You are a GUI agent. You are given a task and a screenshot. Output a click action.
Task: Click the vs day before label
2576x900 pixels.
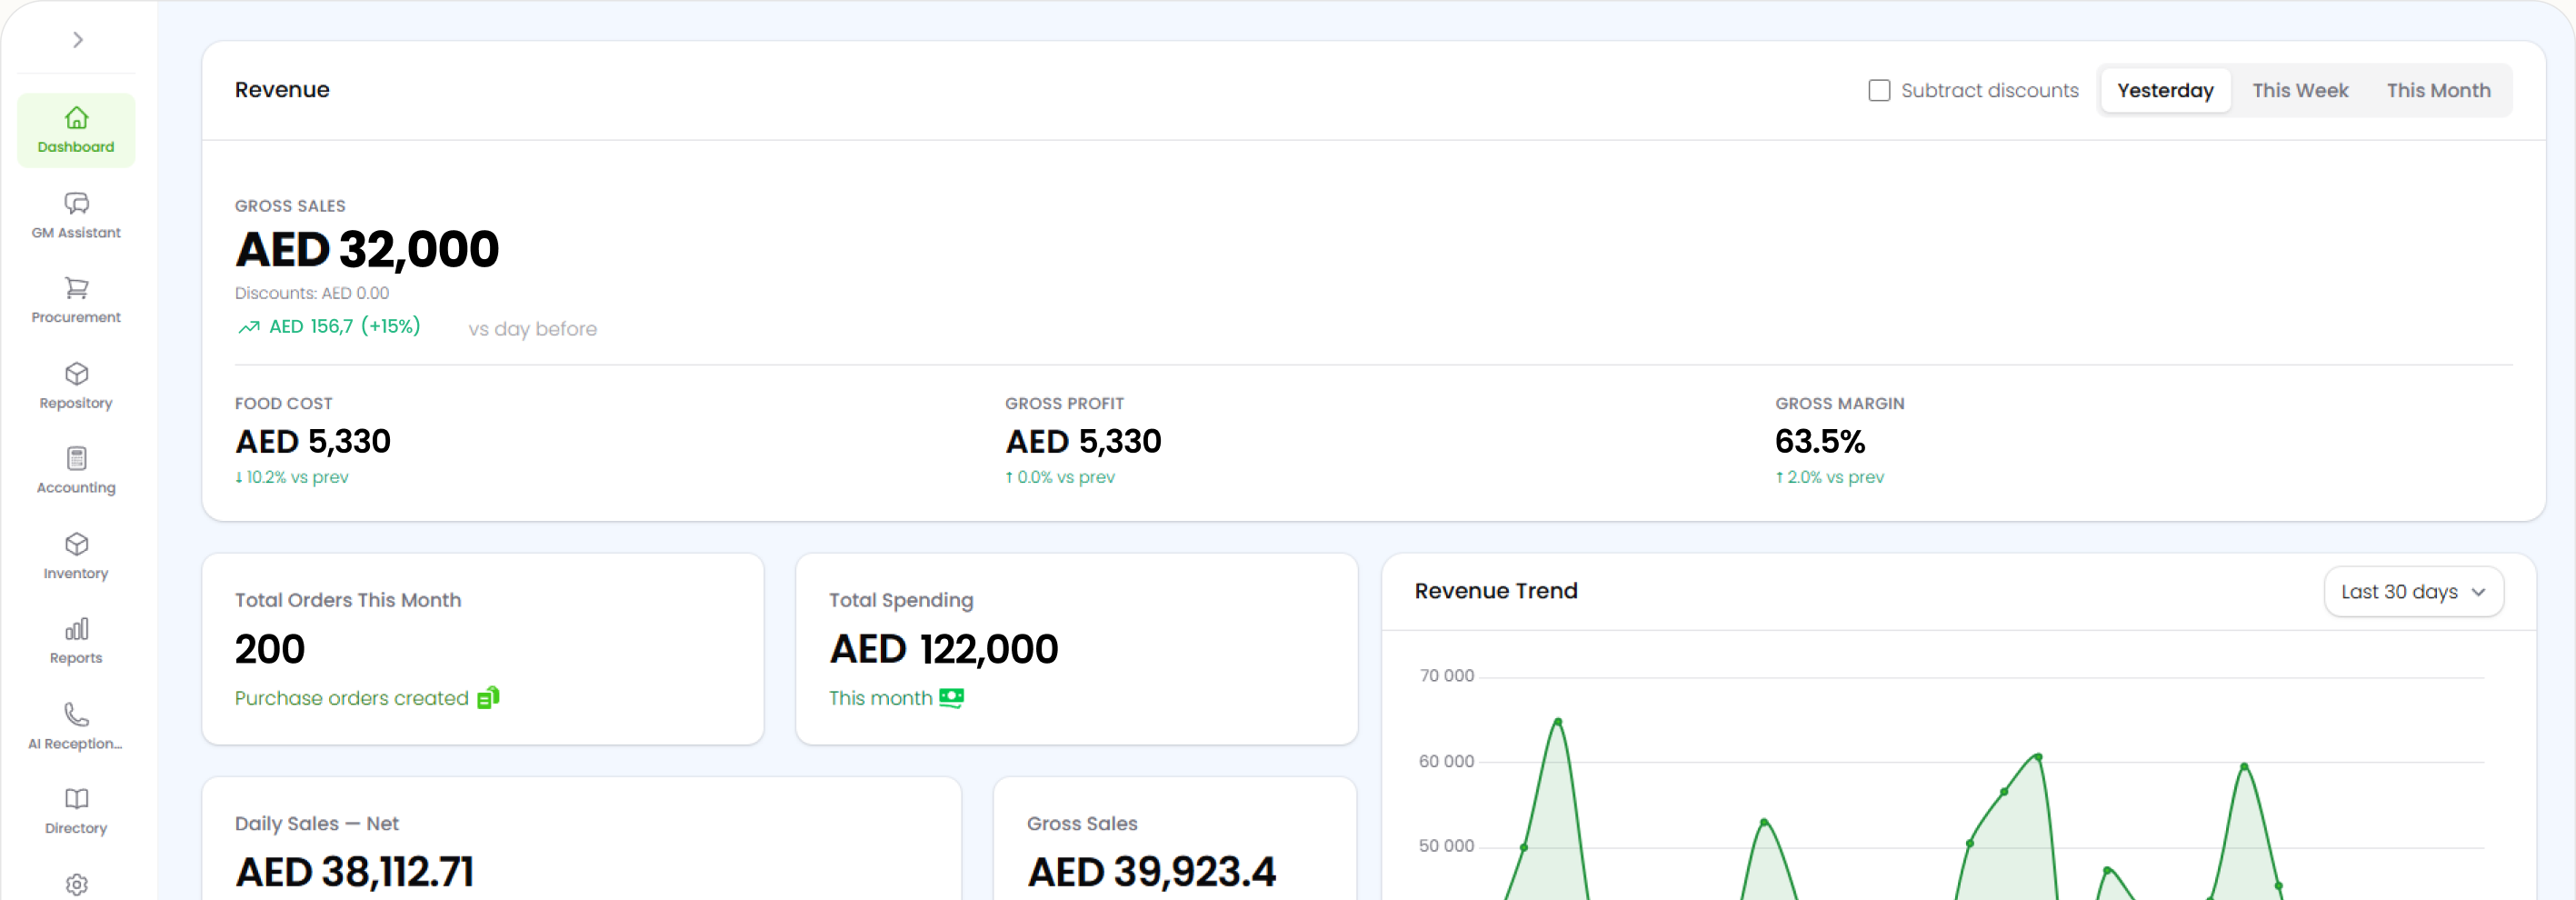pyautogui.click(x=532, y=329)
